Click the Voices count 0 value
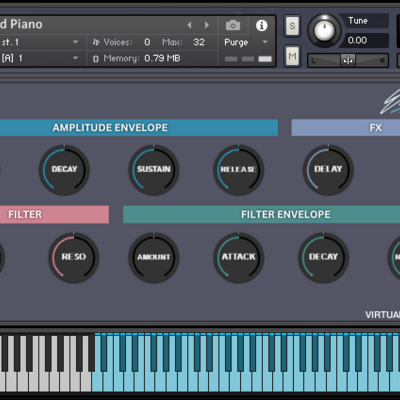400x400 pixels. pos(147,42)
